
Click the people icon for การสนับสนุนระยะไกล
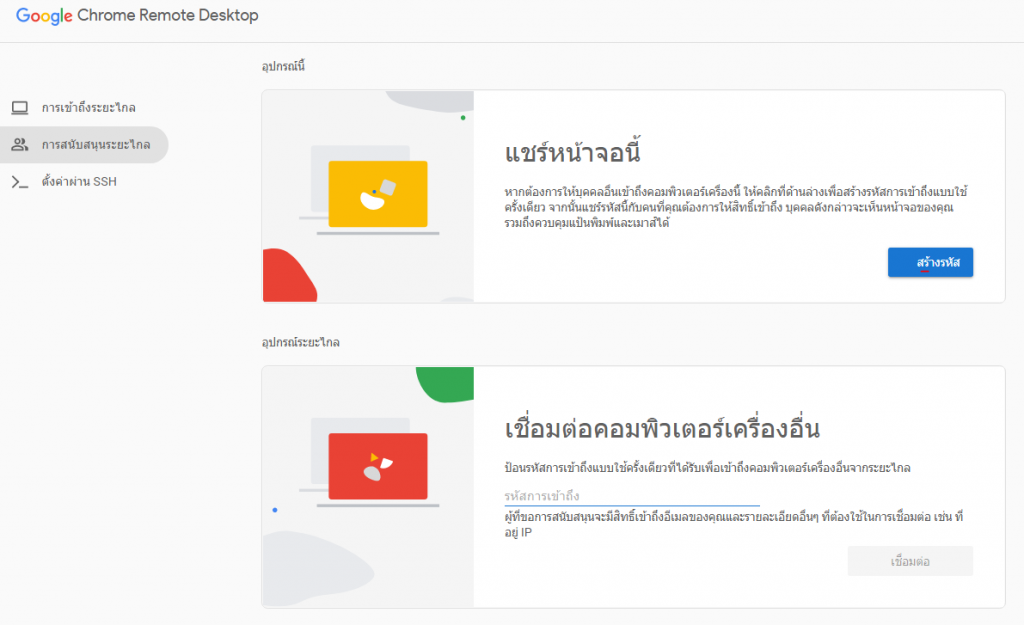click(20, 144)
